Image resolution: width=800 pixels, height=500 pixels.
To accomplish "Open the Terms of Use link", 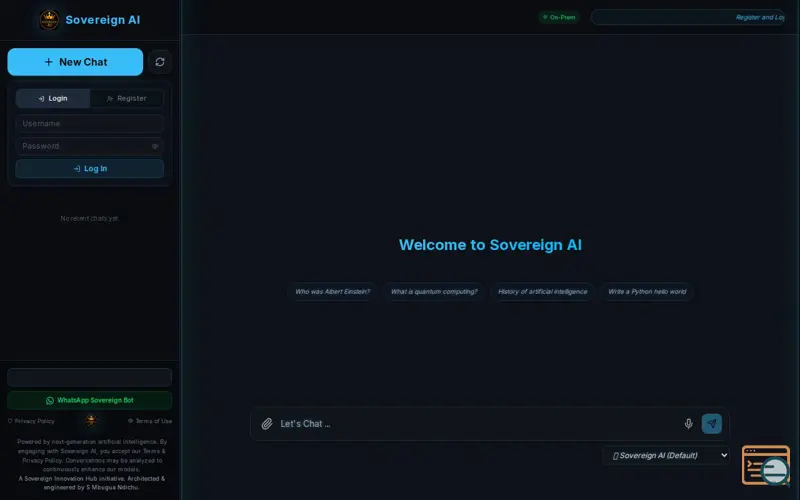I will (149, 421).
